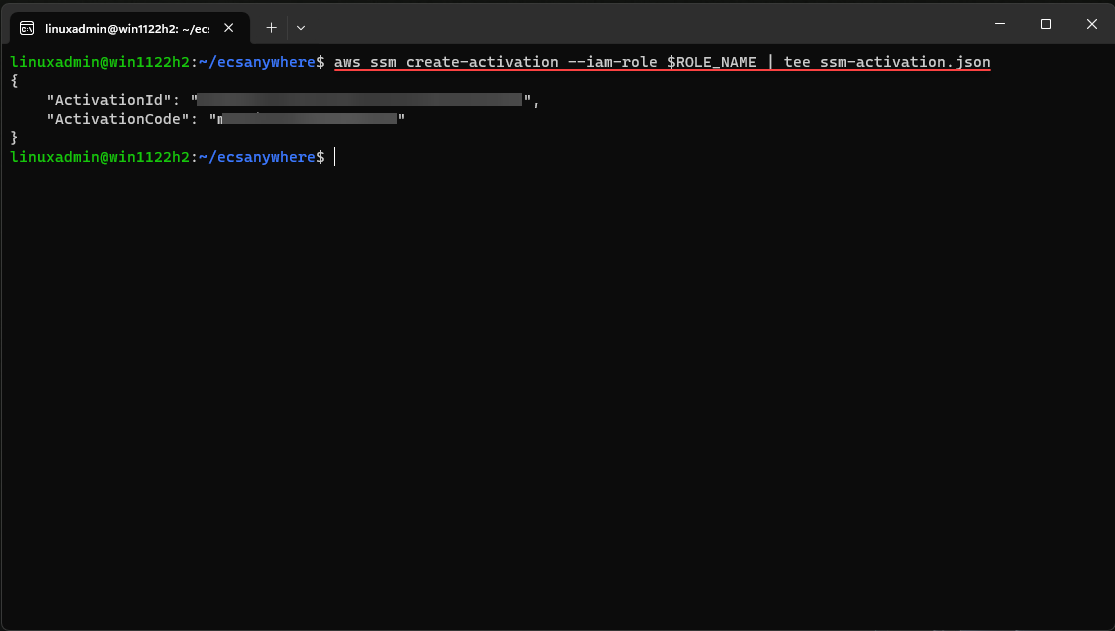Click the second ~/ecsanywhere prompt path

(257, 157)
